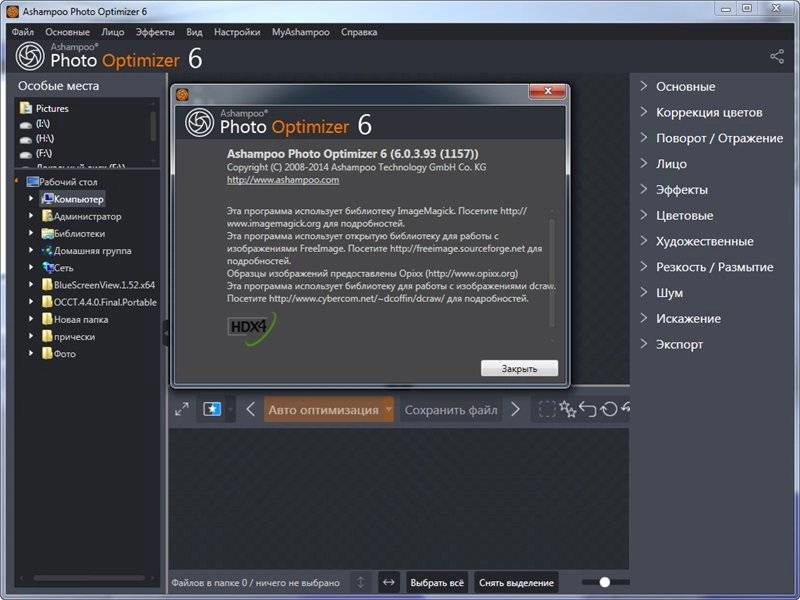Click the favorites star image icon
The height and width of the screenshot is (600, 800).
click(x=212, y=409)
